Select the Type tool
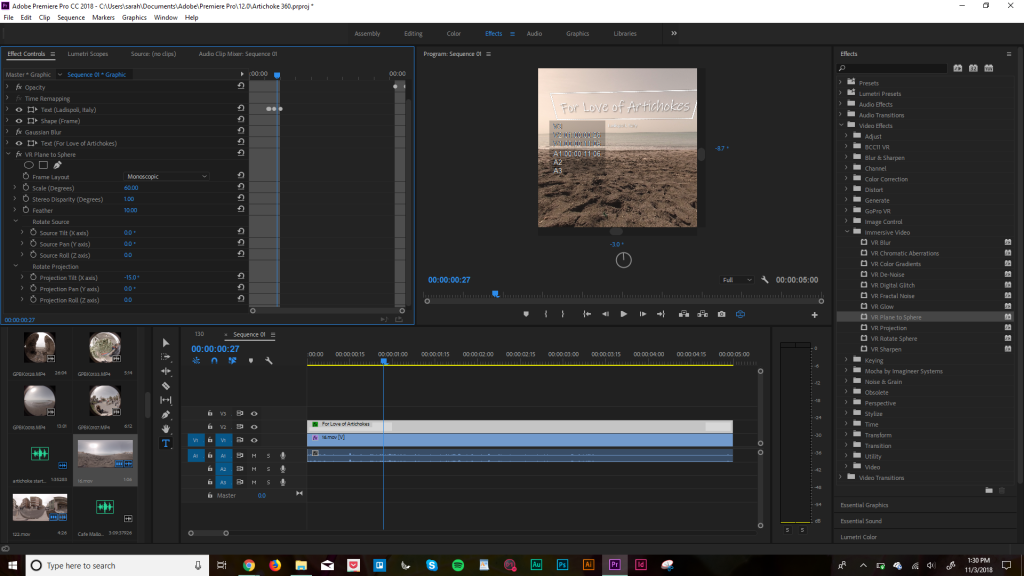 166,443
